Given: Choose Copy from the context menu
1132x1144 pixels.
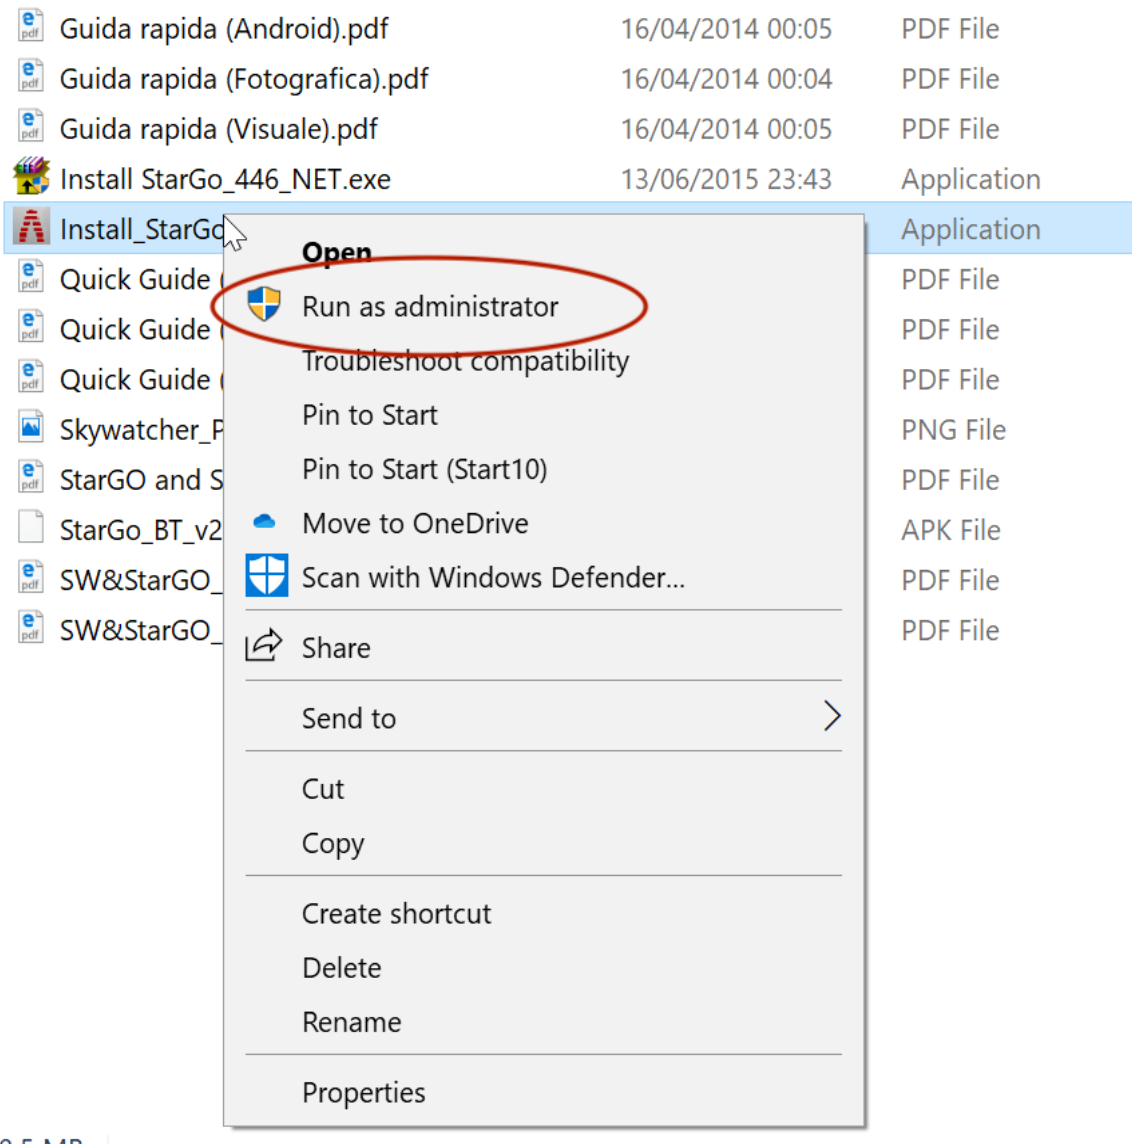Looking at the screenshot, I should click(333, 844).
